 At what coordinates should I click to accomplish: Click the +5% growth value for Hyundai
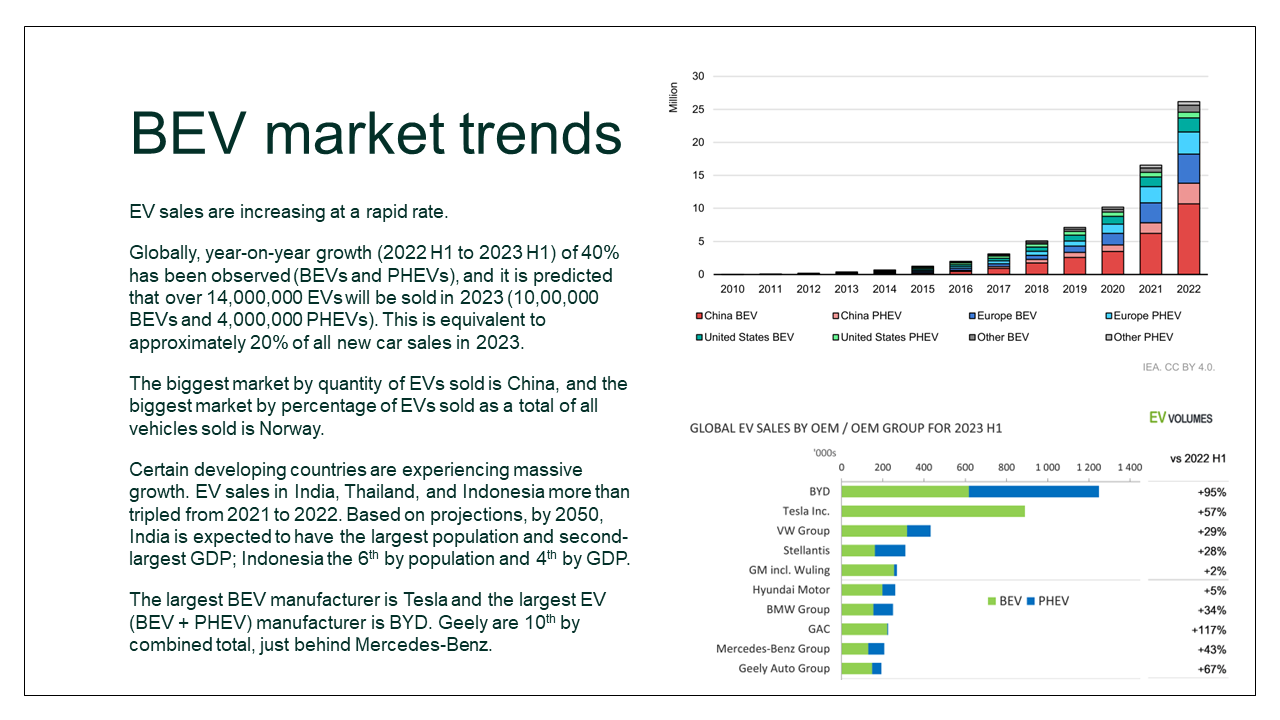(1214, 590)
